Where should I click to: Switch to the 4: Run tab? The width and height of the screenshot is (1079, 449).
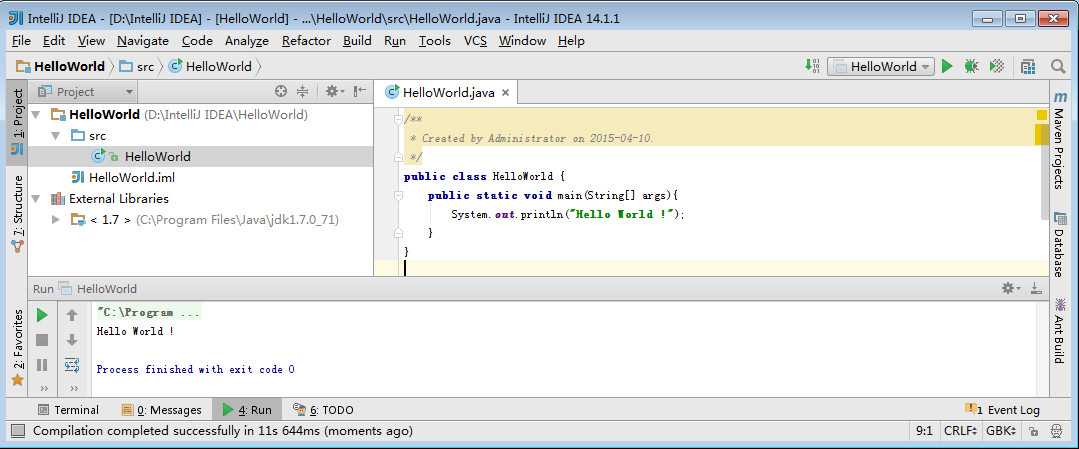coord(246,410)
